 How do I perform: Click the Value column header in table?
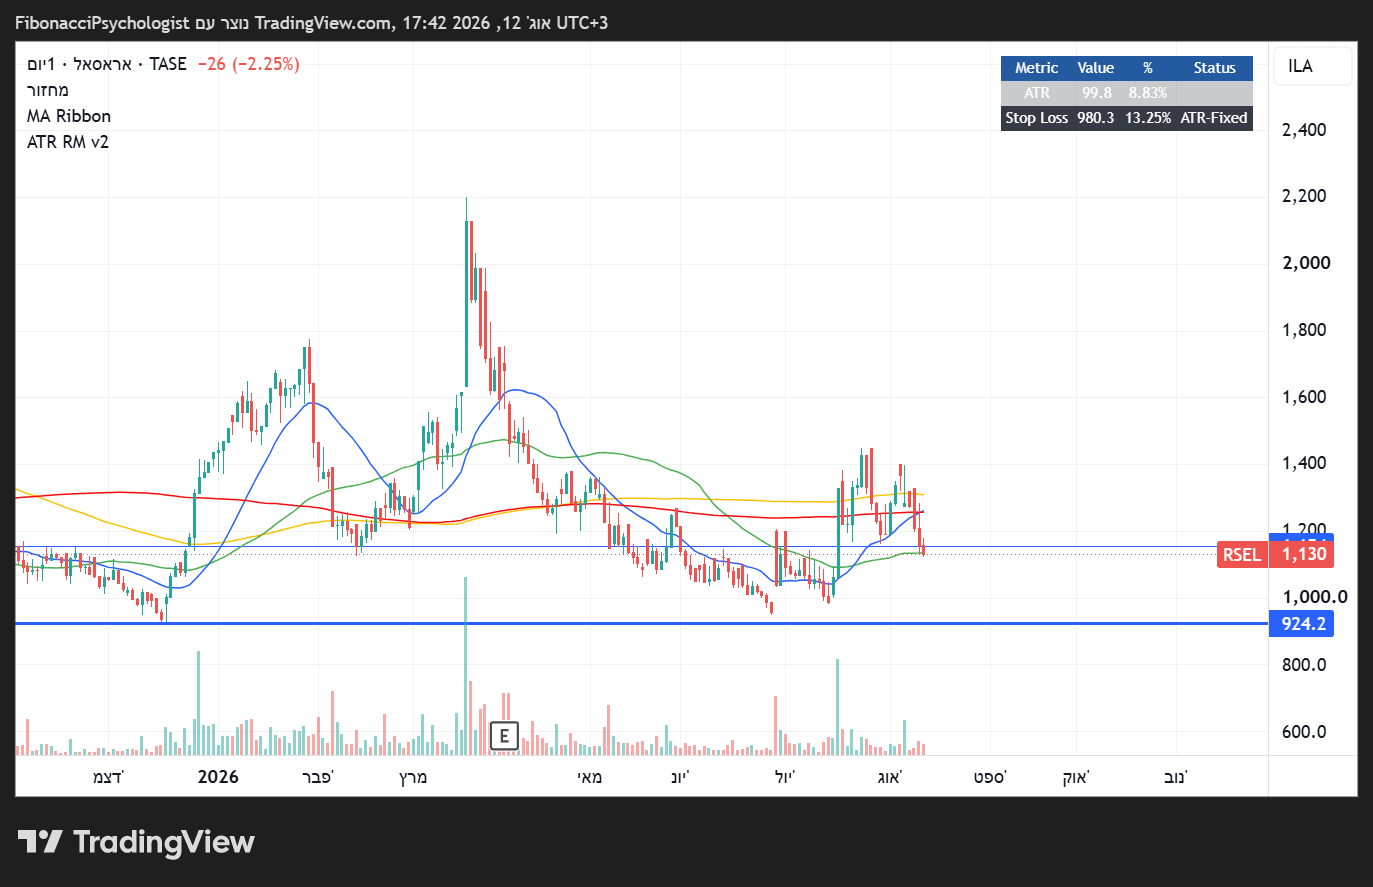click(1096, 68)
